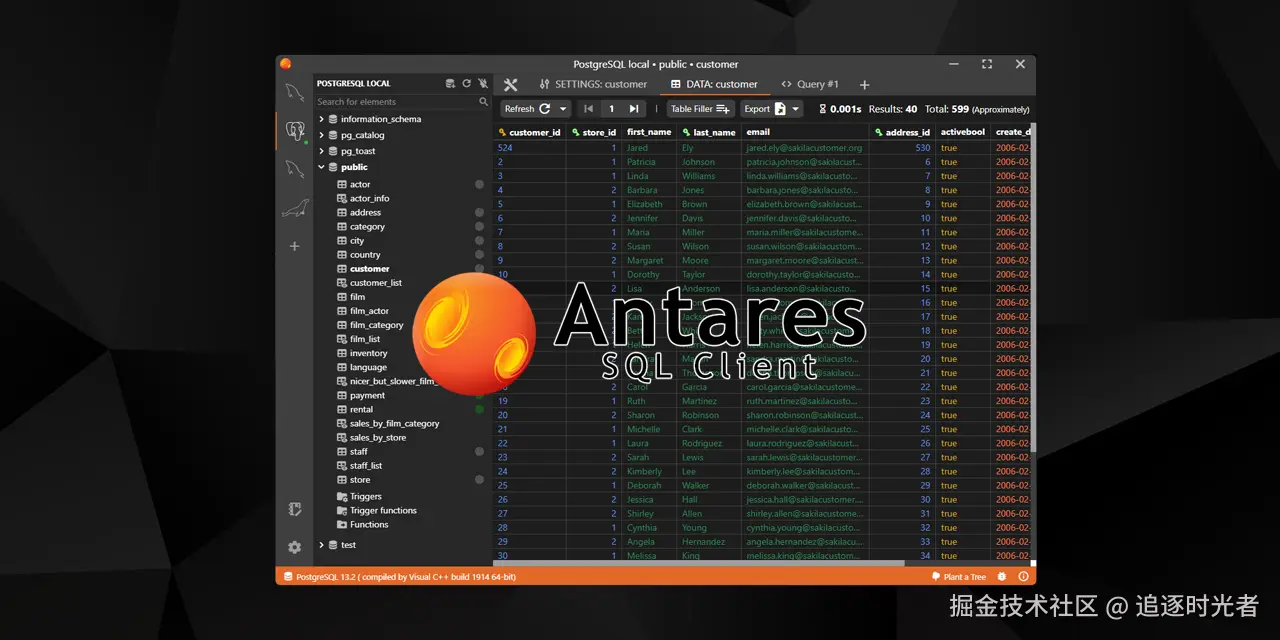Screen dimensions: 1280x640
Task: Open application settings gear in sidebar
Action: click(x=295, y=547)
